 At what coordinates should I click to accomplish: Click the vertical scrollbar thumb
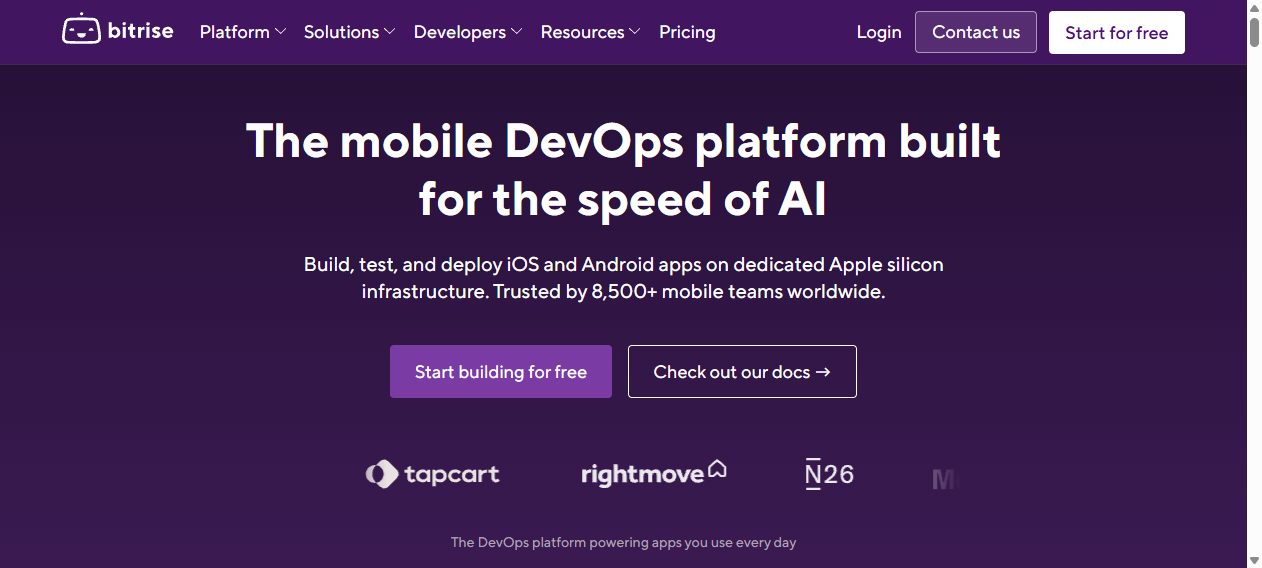(x=1254, y=32)
